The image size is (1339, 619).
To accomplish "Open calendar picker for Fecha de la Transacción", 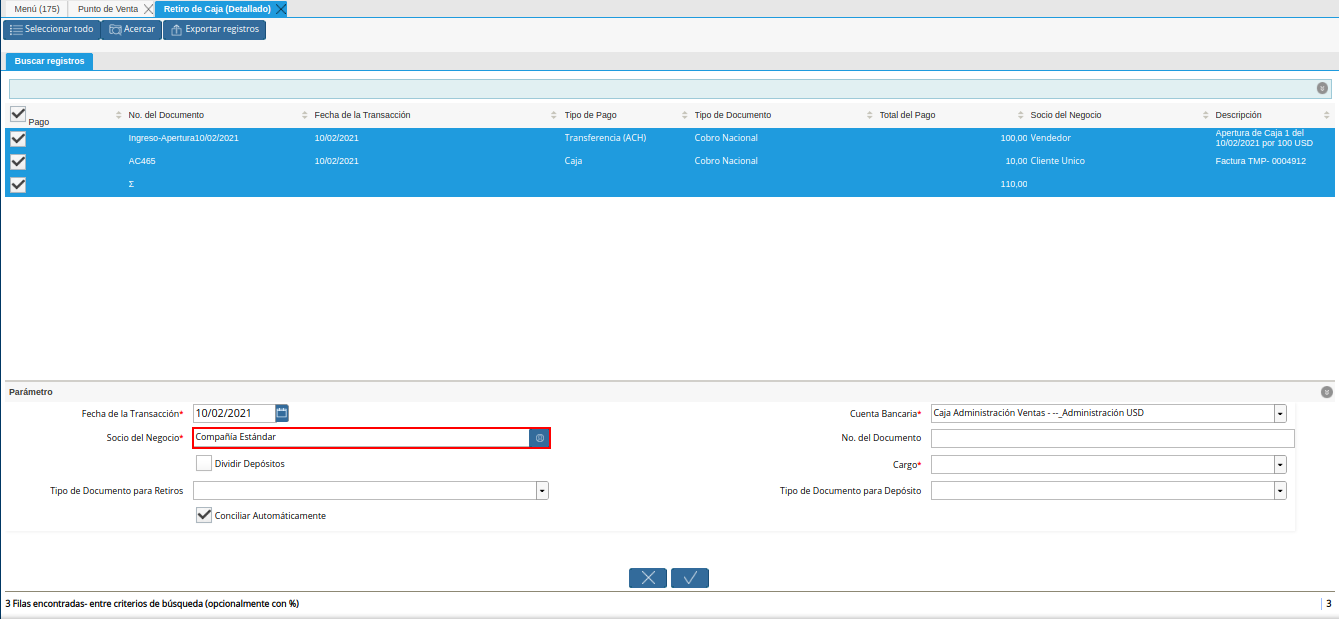I will tap(282, 413).
